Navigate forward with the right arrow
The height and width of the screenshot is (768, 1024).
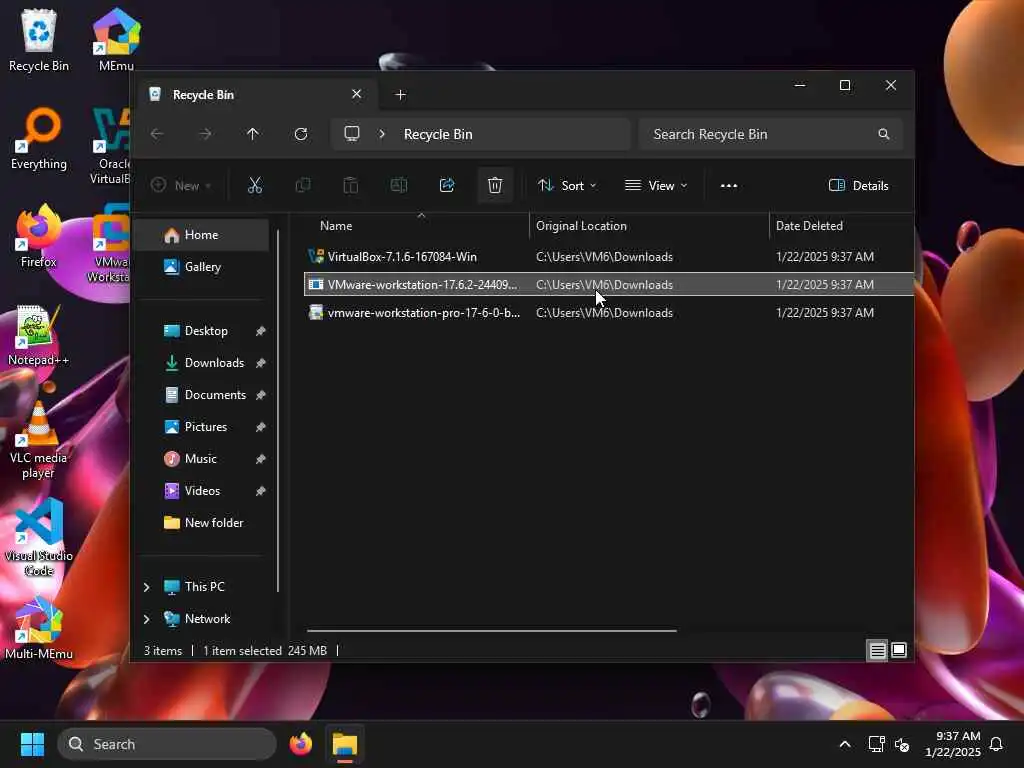click(x=205, y=134)
